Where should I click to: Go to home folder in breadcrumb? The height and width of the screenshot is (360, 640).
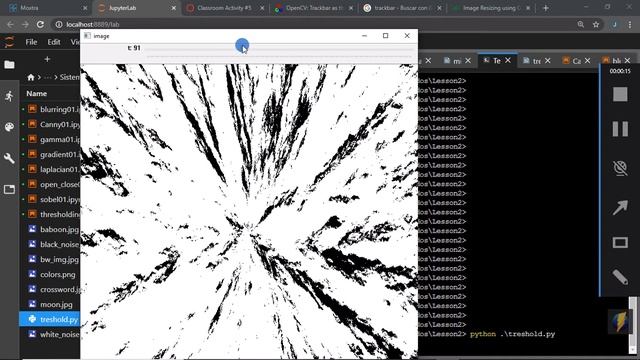[31, 77]
